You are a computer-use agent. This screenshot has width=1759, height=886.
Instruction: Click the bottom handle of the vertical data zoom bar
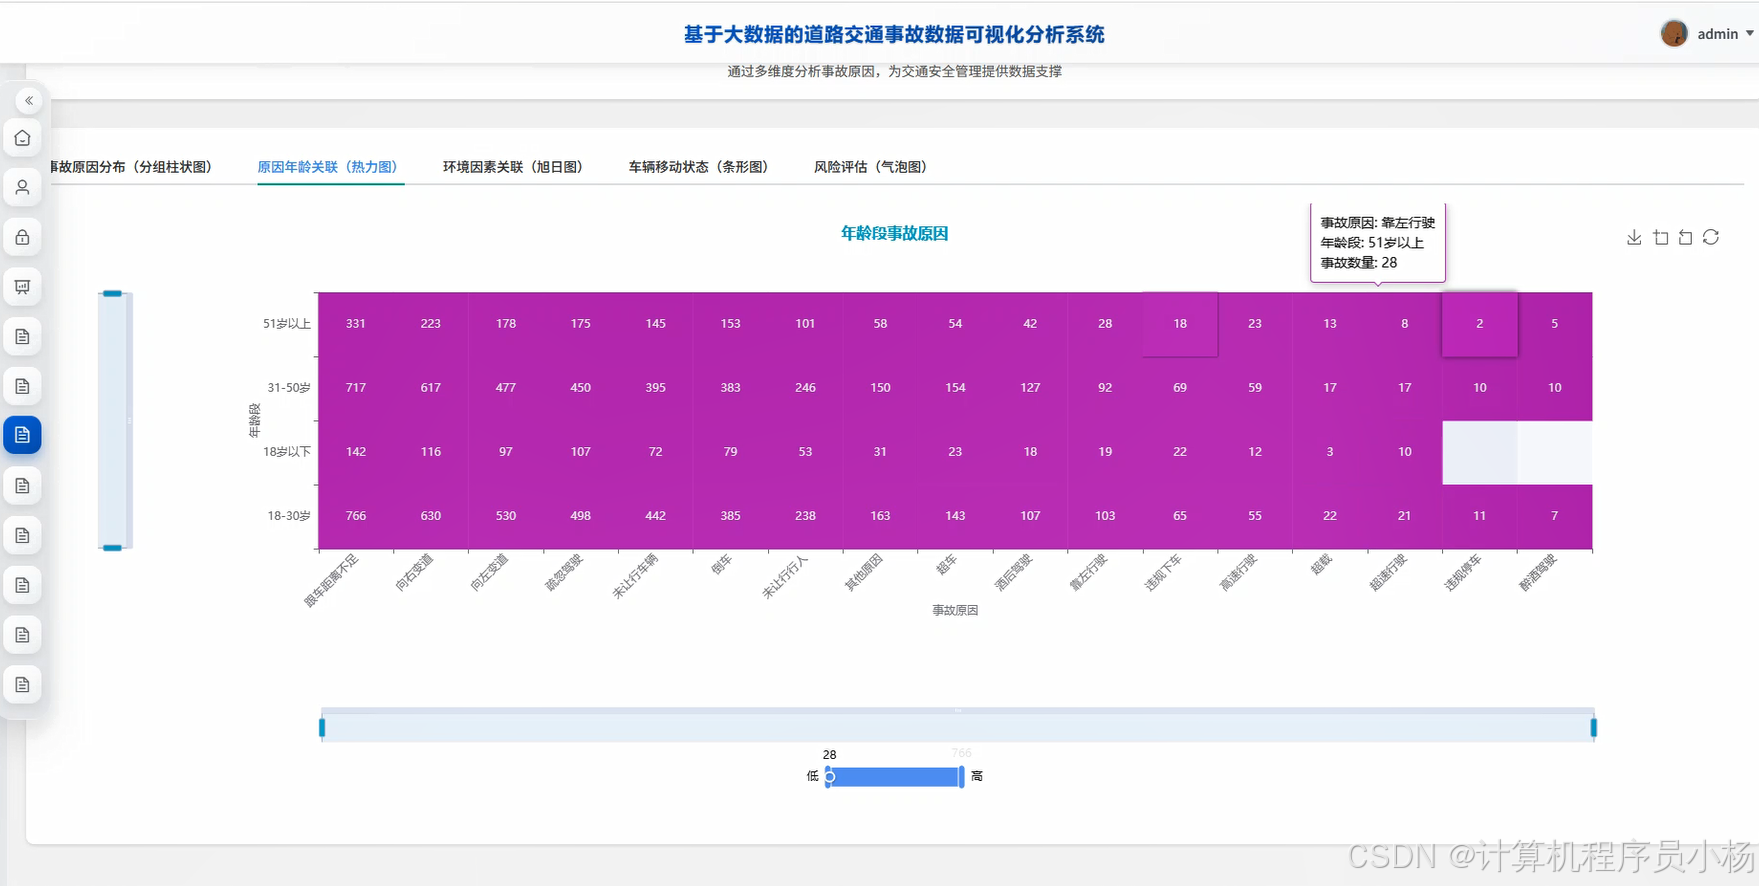point(112,548)
